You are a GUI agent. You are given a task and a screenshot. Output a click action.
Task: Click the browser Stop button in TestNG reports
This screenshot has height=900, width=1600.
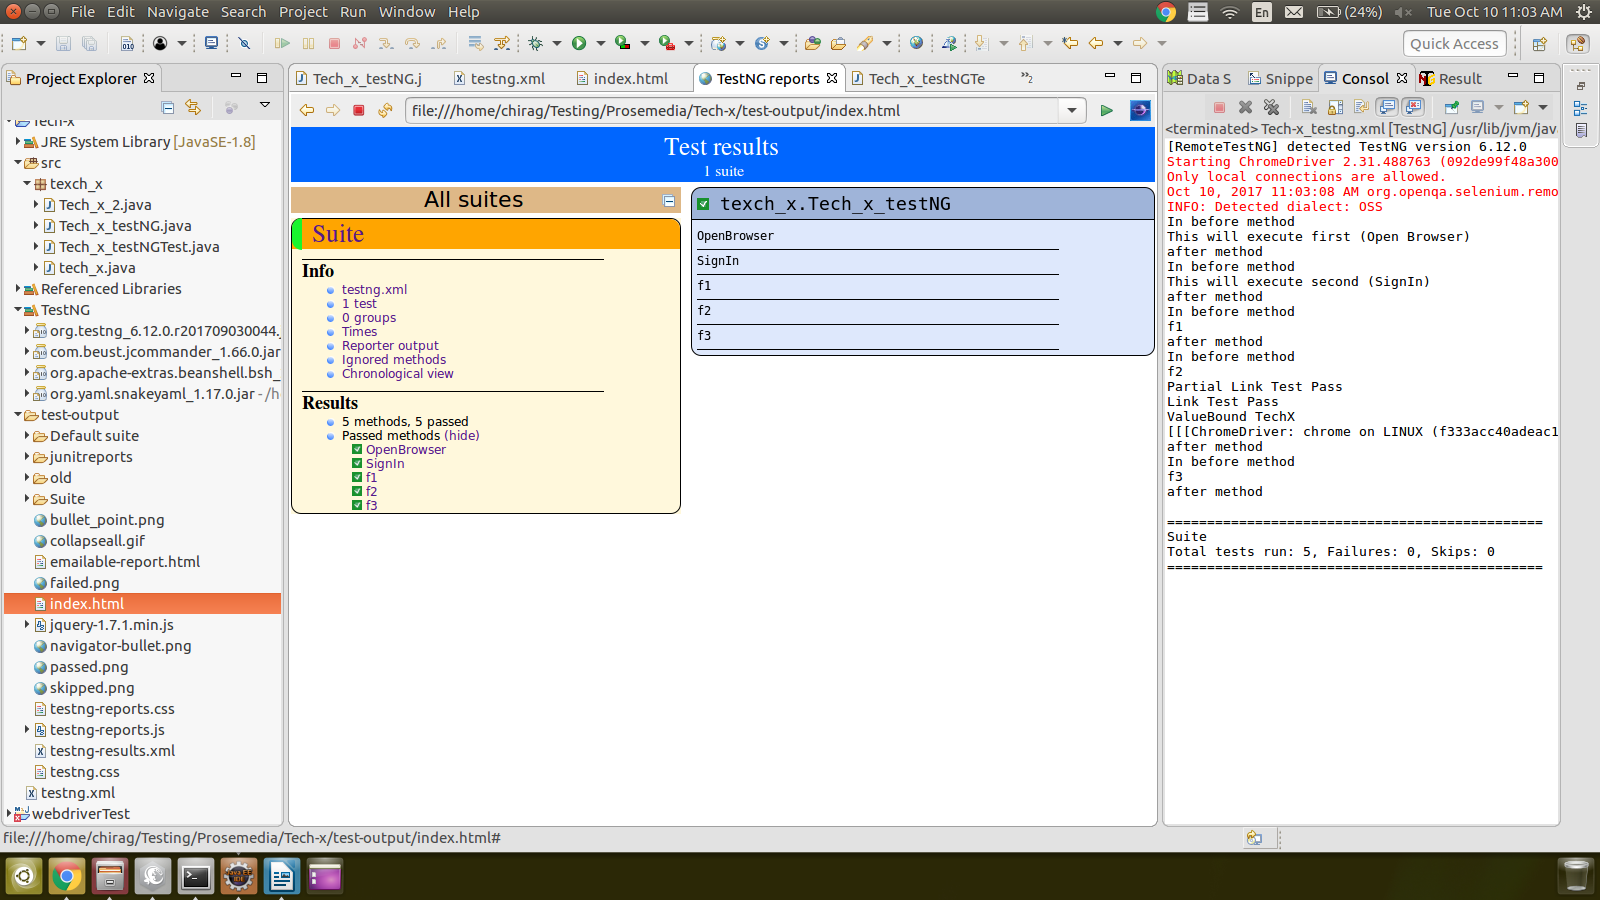(359, 110)
